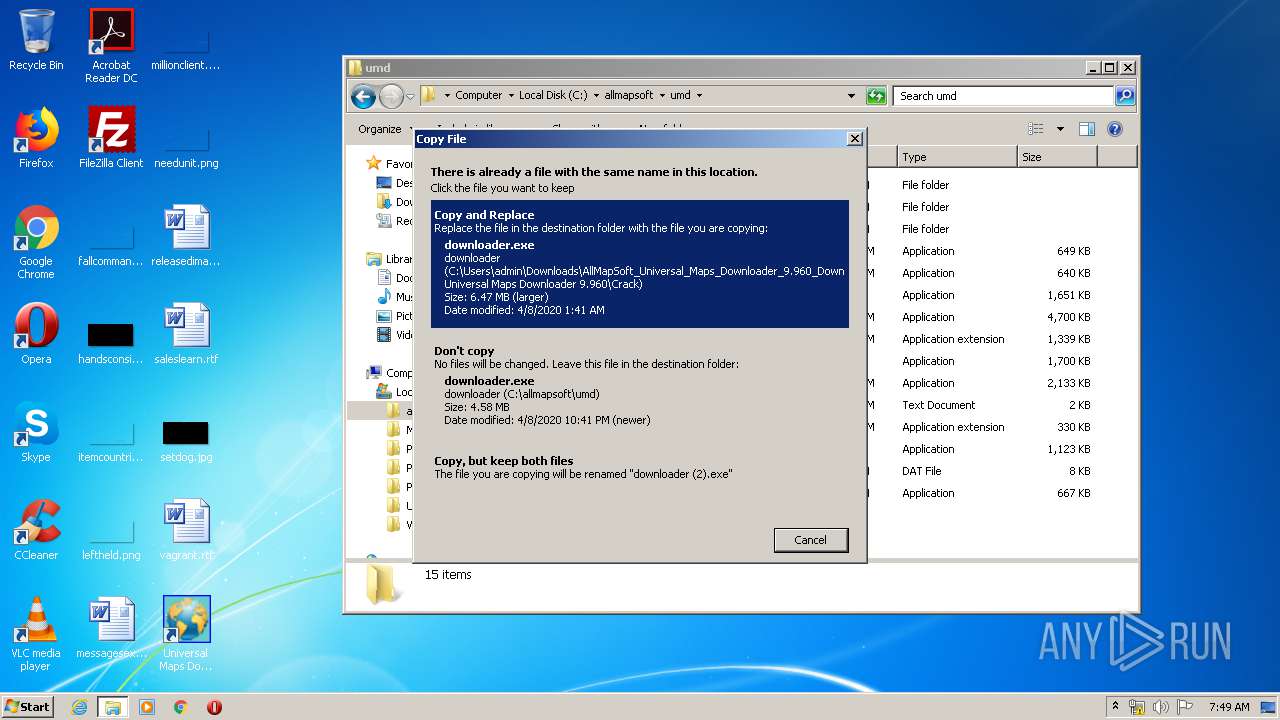
Task: Select the releasedima... desktop document
Action: pyautogui.click(x=186, y=235)
